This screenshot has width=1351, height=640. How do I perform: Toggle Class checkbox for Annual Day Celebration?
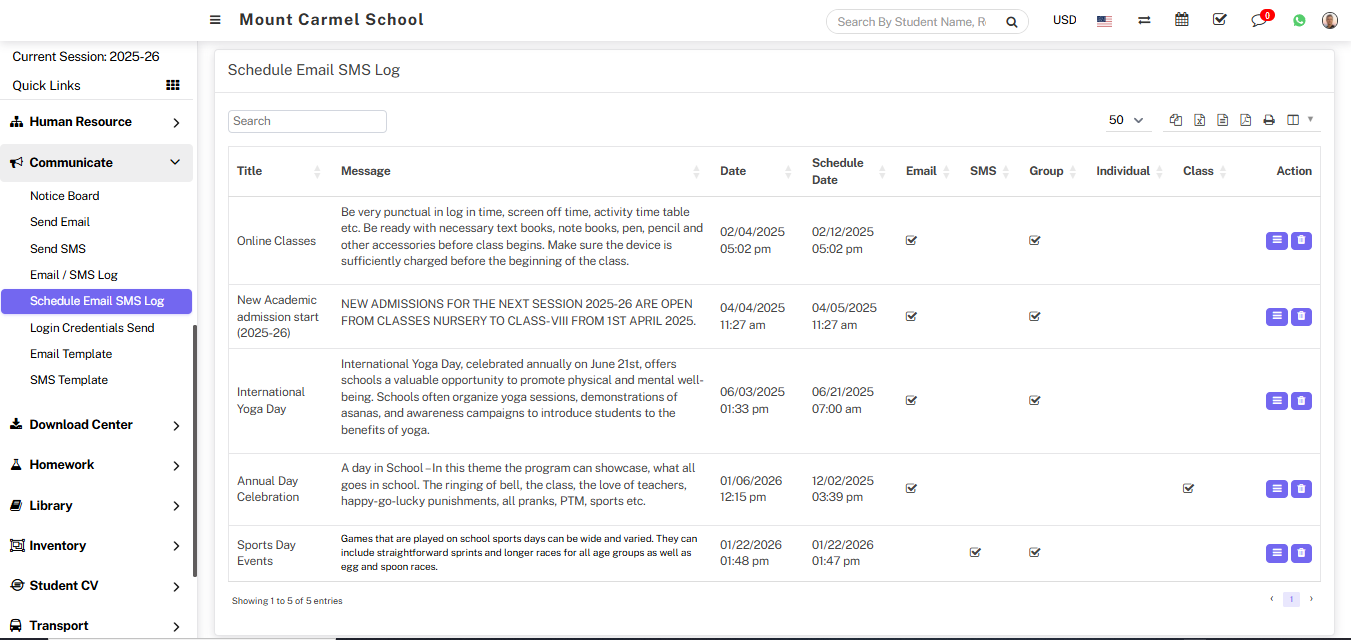coord(1188,488)
